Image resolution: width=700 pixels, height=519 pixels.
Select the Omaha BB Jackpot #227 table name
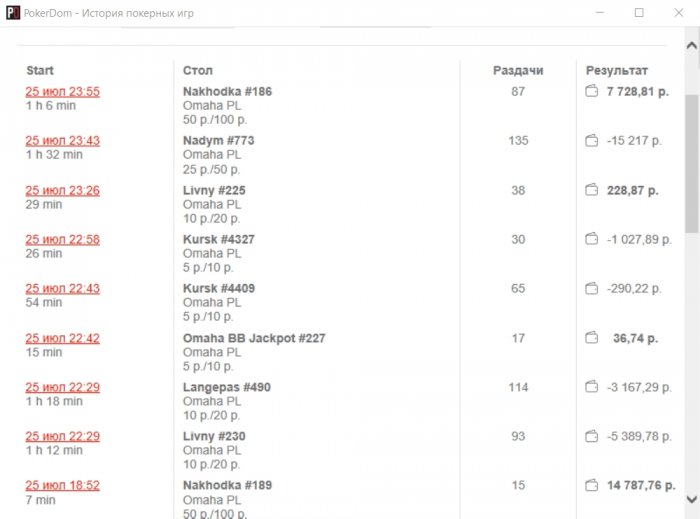[x=254, y=338]
